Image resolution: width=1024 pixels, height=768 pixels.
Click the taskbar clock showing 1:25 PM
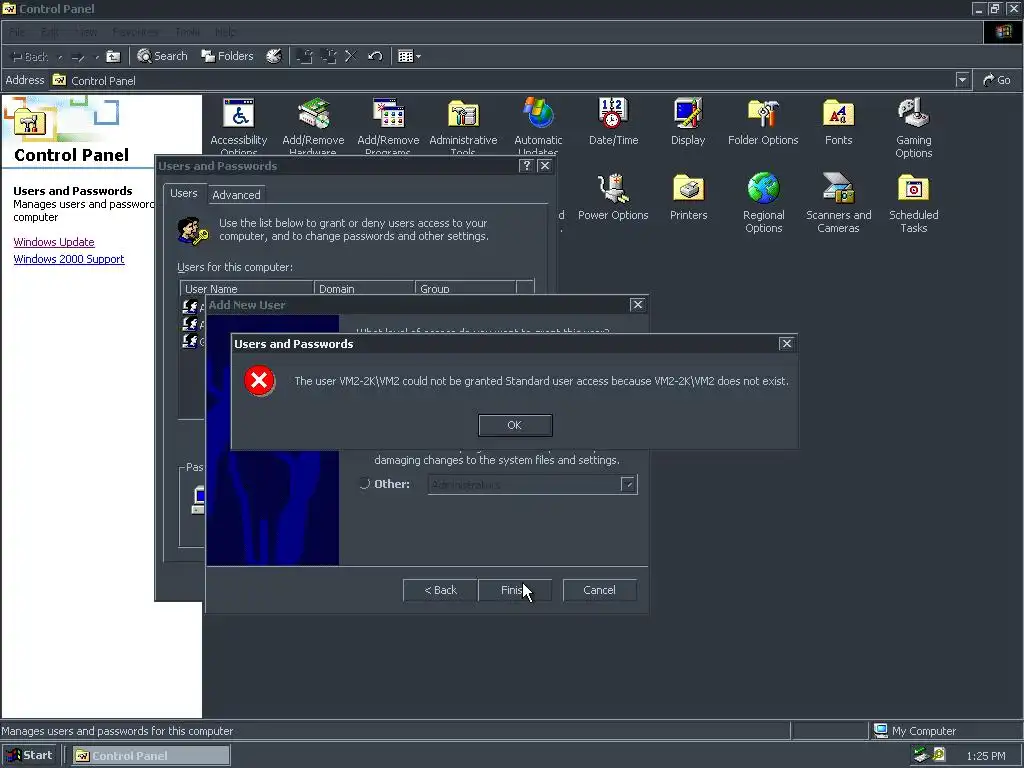986,756
